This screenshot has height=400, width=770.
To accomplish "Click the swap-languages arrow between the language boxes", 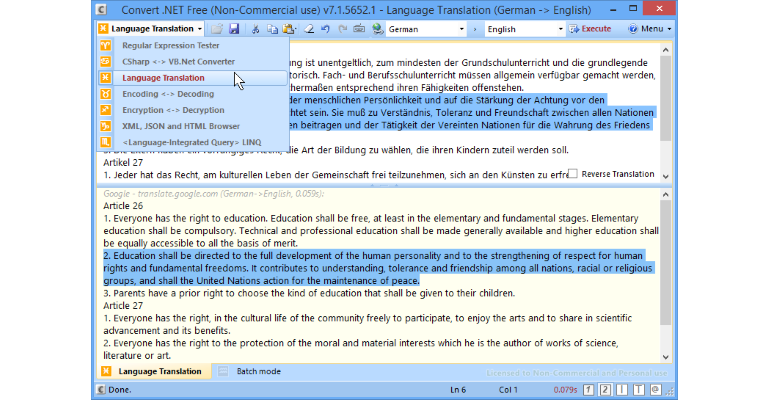I will [x=475, y=29].
